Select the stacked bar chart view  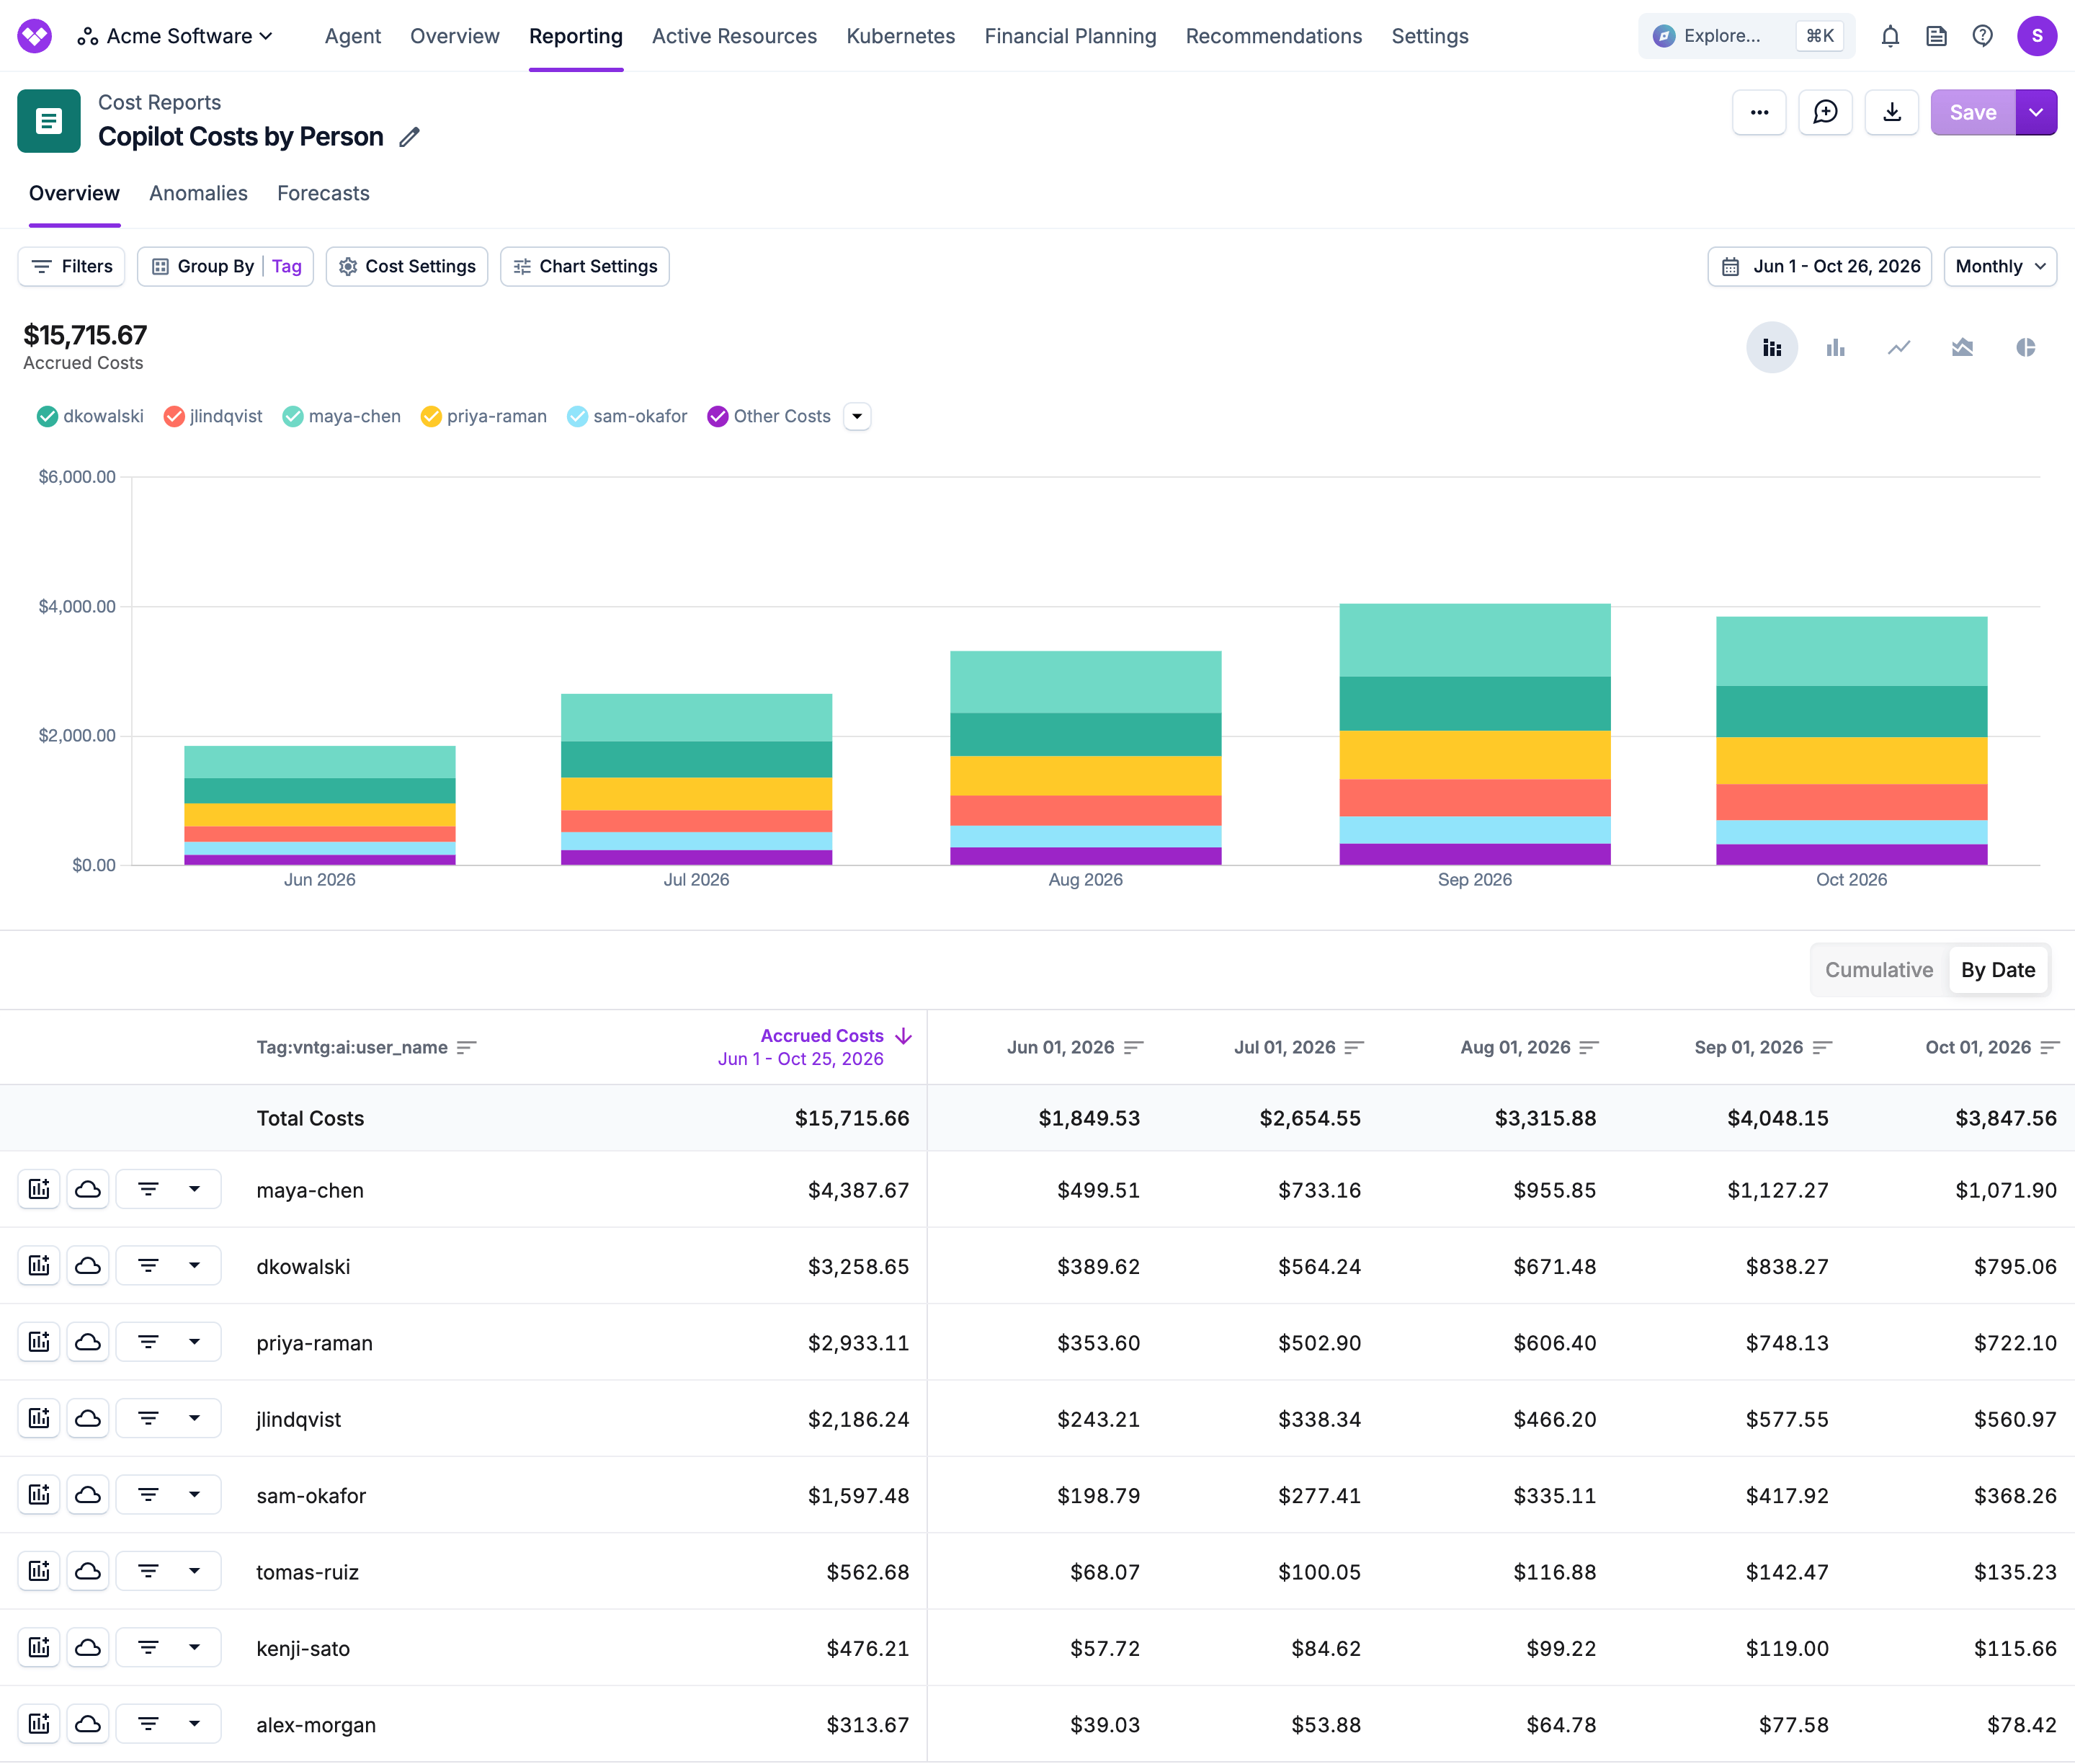[x=1771, y=347]
